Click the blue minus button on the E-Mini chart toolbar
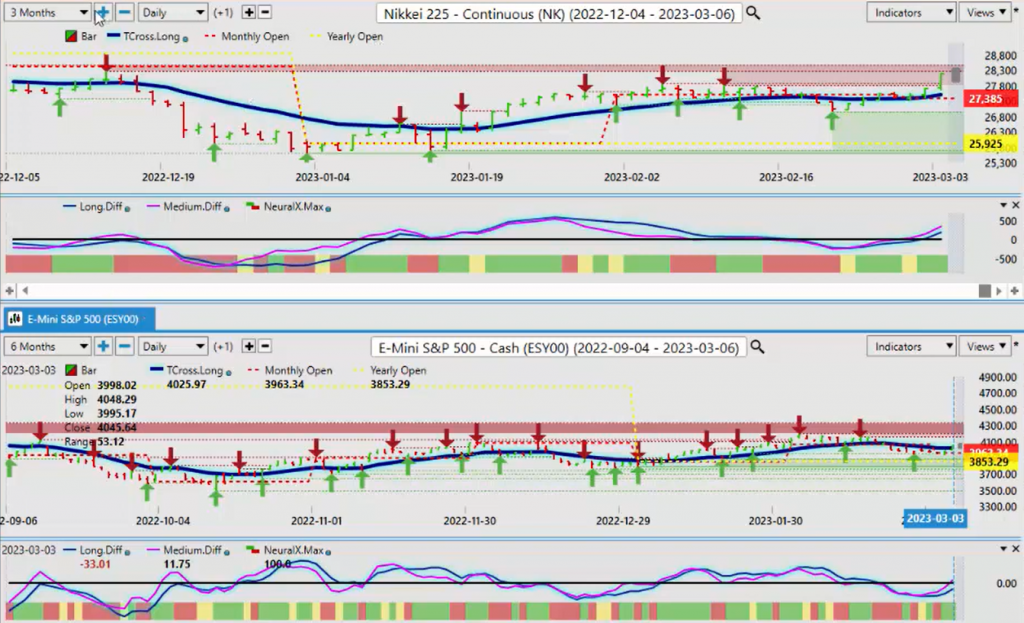The height and width of the screenshot is (623, 1024). (125, 347)
